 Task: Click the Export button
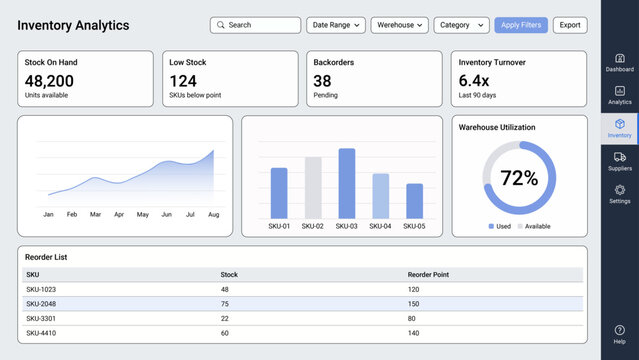click(570, 25)
